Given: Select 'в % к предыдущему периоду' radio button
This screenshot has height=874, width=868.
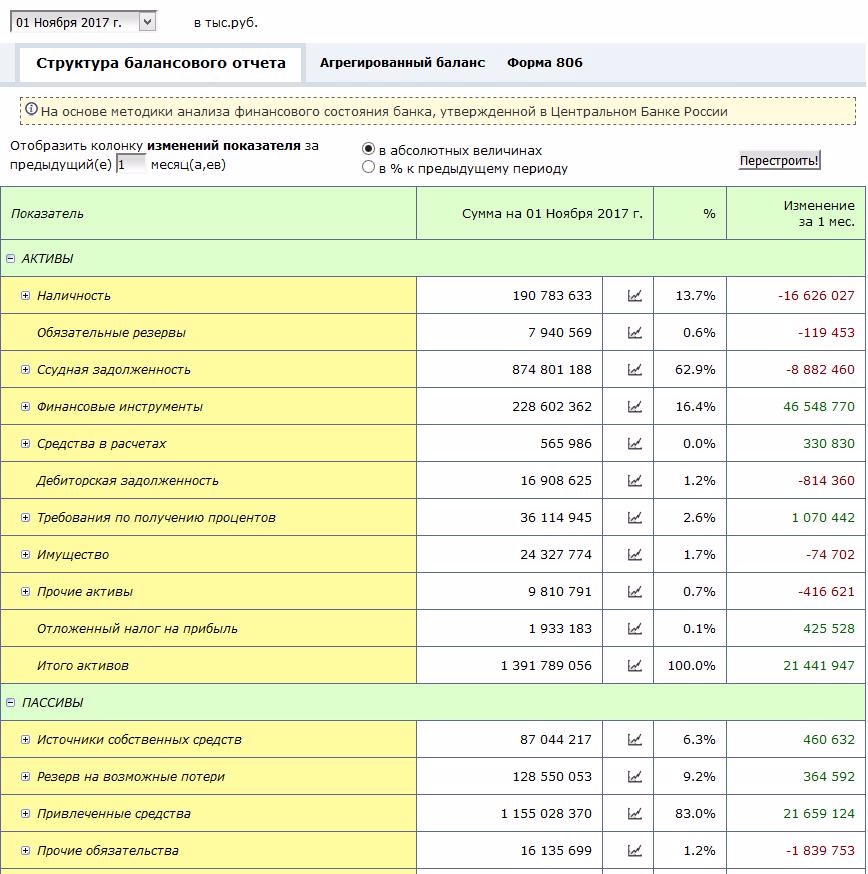Looking at the screenshot, I should point(368,167).
